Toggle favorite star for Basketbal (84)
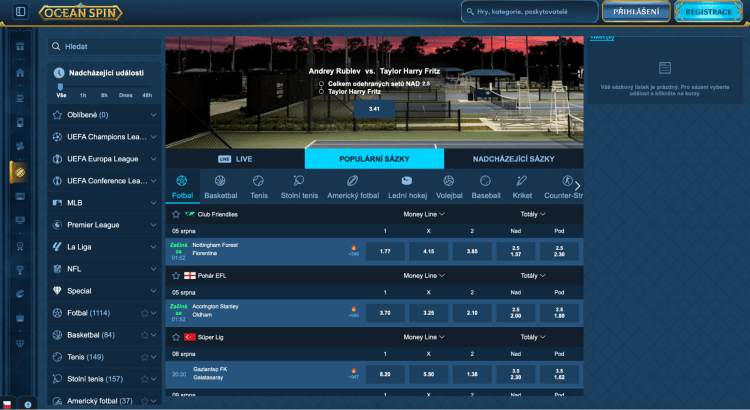The height and width of the screenshot is (410, 750). click(144, 335)
